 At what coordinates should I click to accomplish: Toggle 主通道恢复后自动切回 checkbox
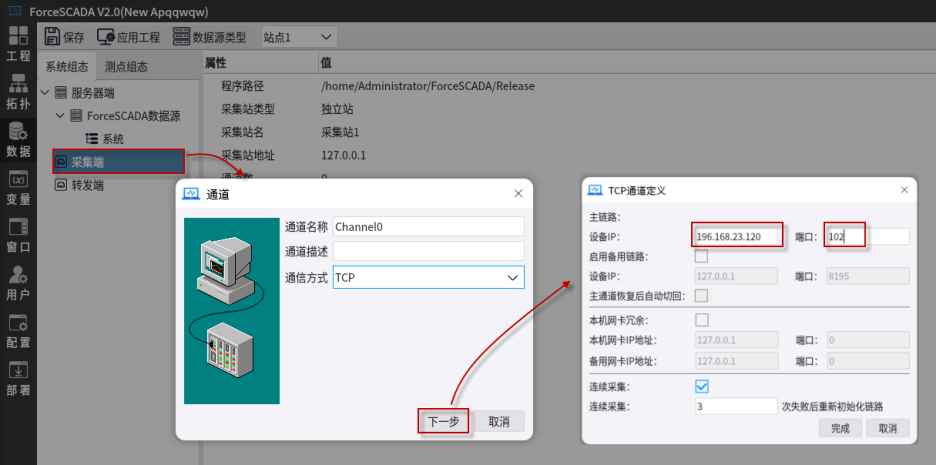click(x=701, y=295)
